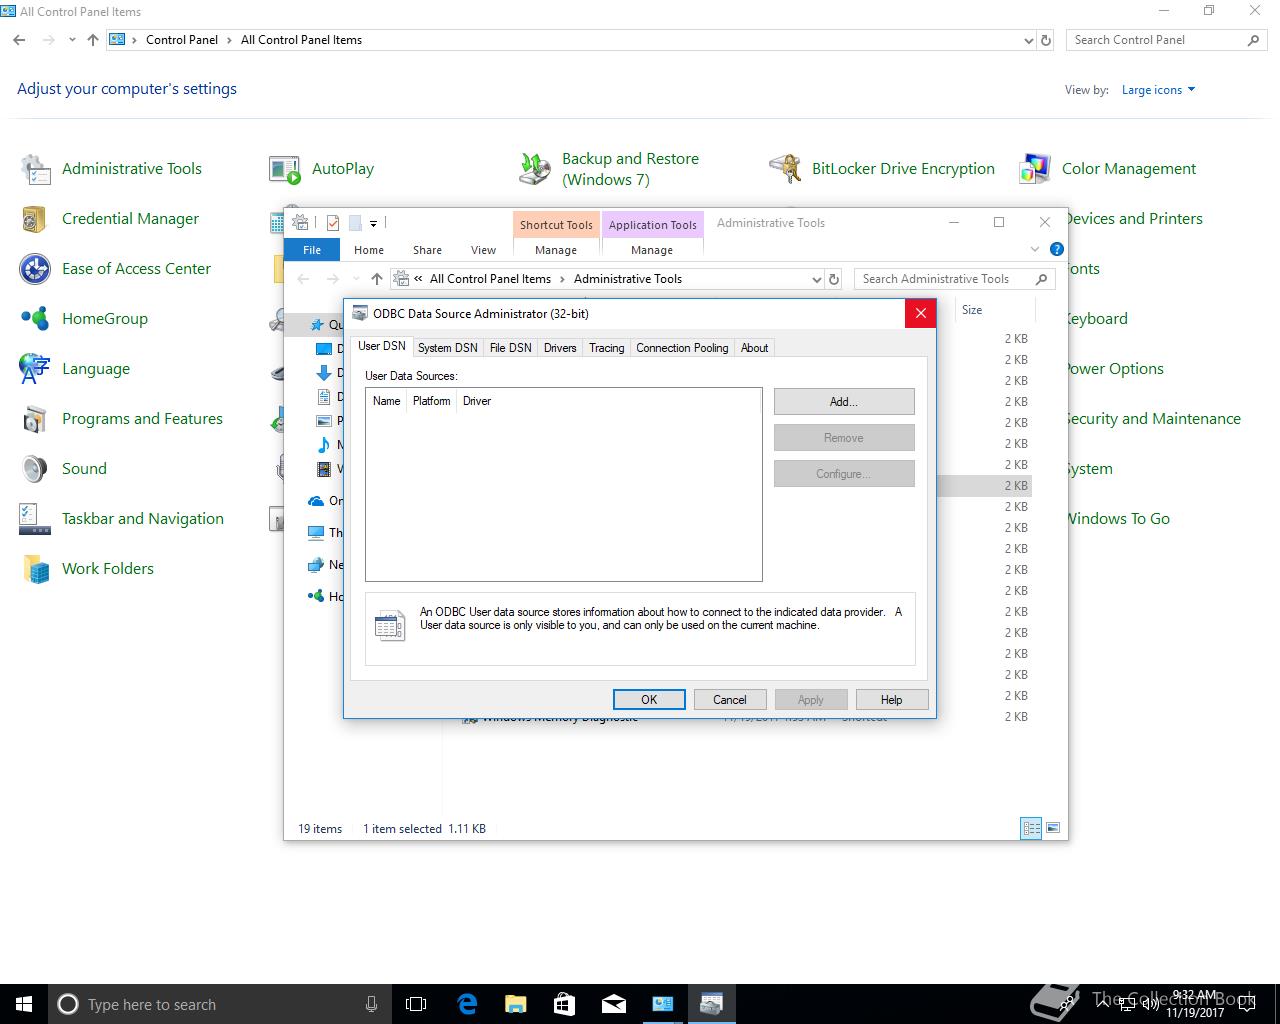
Task: Switch to the File DSN tab
Action: (510, 348)
